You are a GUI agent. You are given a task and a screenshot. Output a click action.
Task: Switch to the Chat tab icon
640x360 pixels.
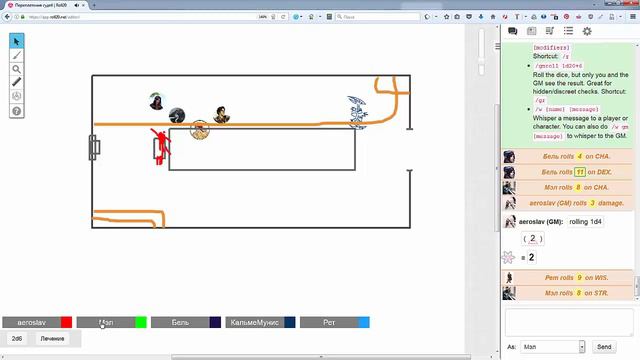coord(512,31)
